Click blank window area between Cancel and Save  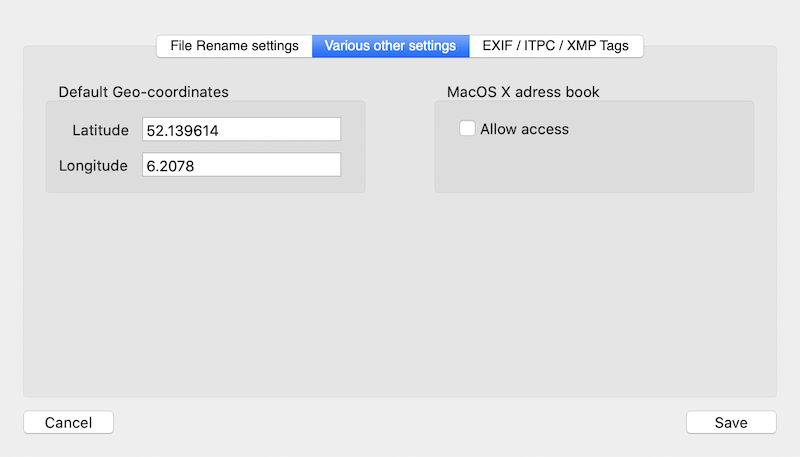400,422
